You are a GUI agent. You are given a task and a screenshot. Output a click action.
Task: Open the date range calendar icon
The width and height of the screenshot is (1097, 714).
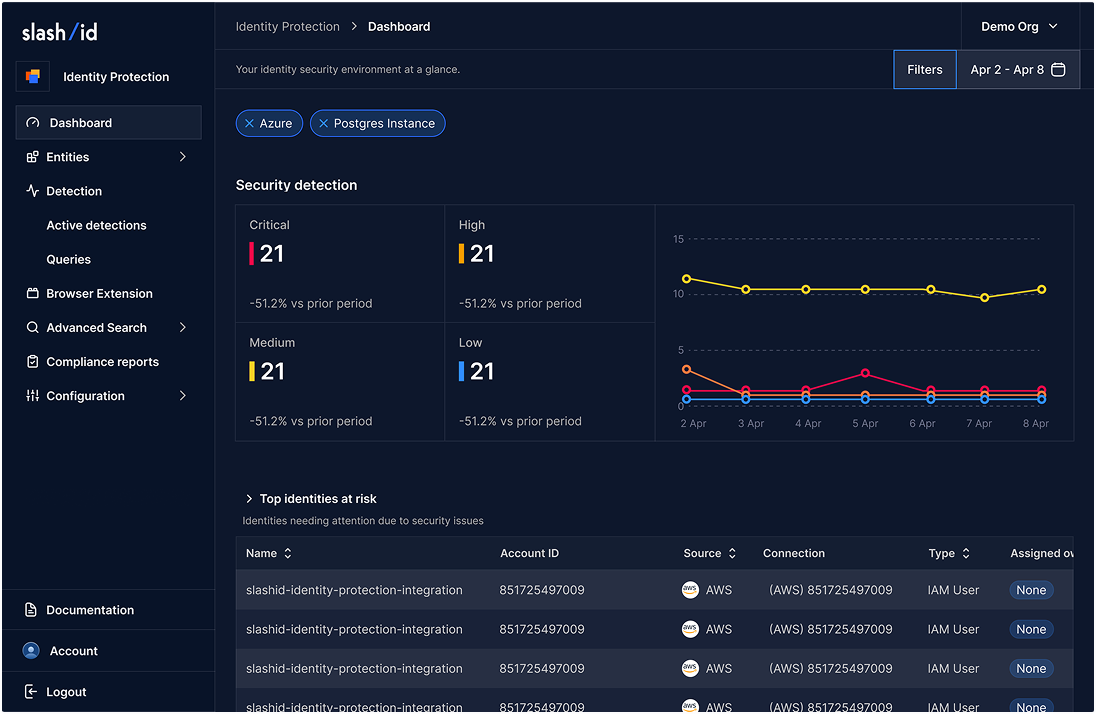(x=1058, y=70)
